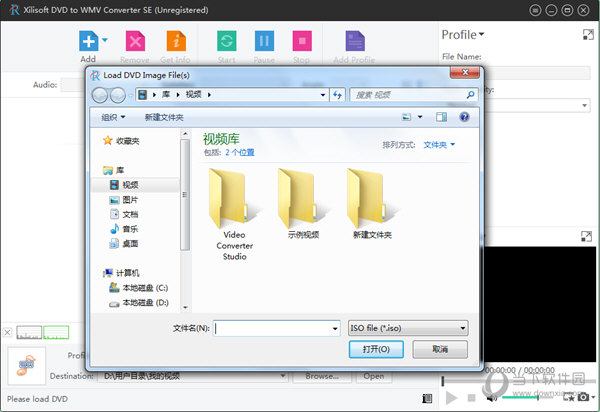Click the Remove toolbar icon
This screenshot has height=412, width=600.
click(135, 41)
